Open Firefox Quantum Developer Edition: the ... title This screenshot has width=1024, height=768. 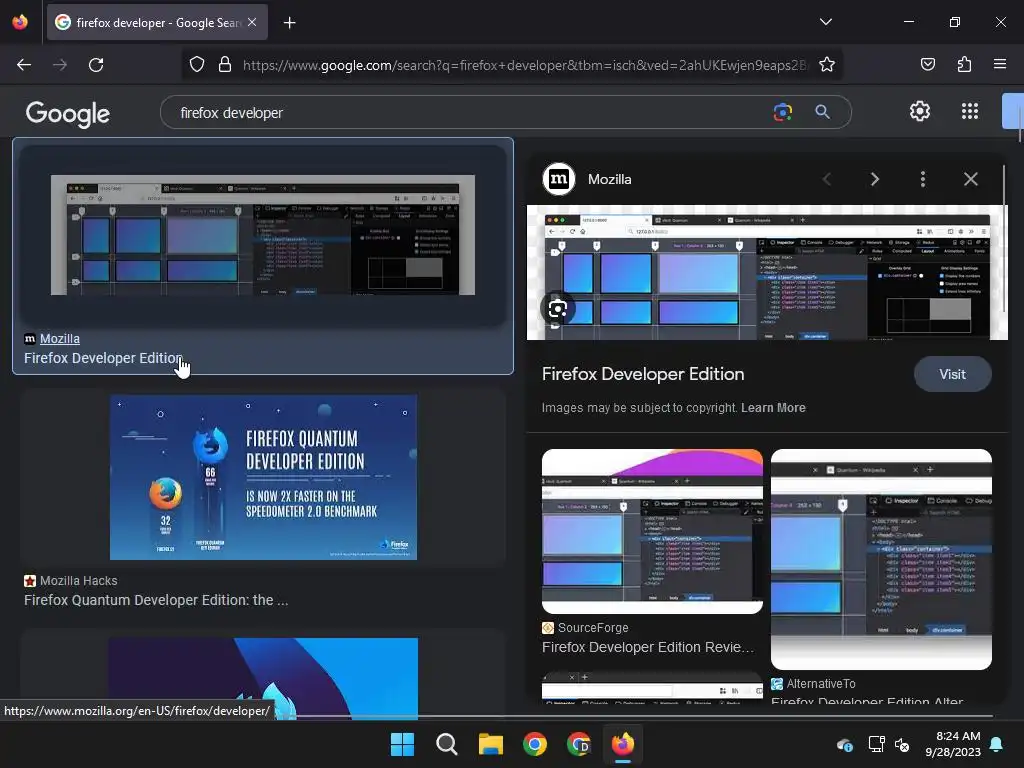pyautogui.click(x=155, y=600)
